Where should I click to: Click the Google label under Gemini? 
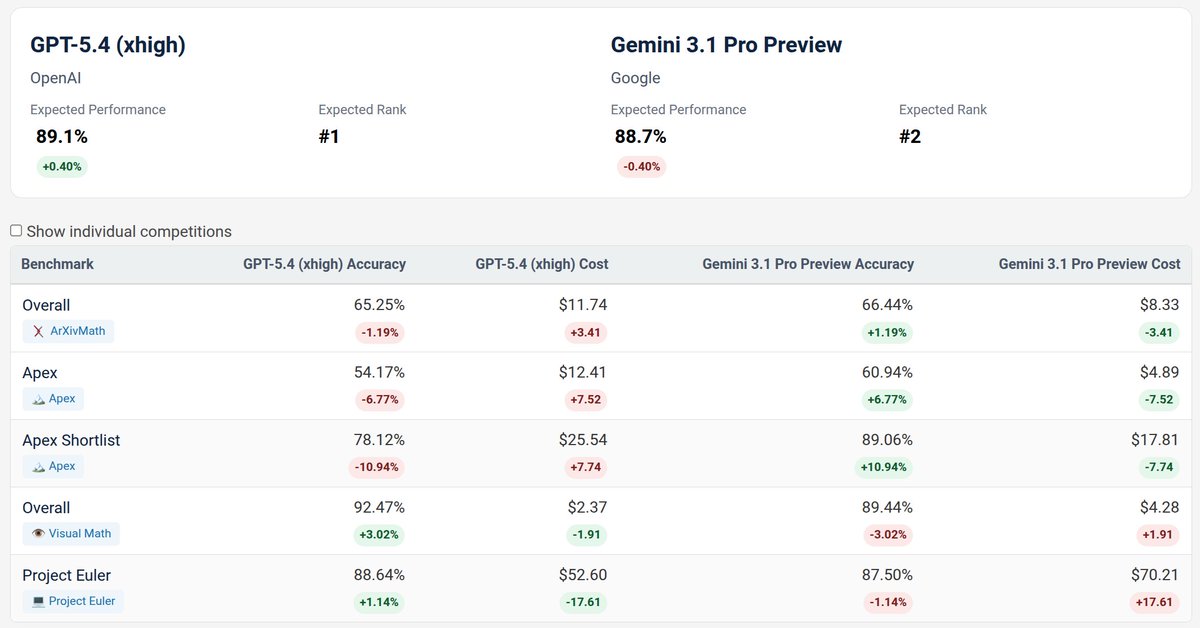point(634,77)
